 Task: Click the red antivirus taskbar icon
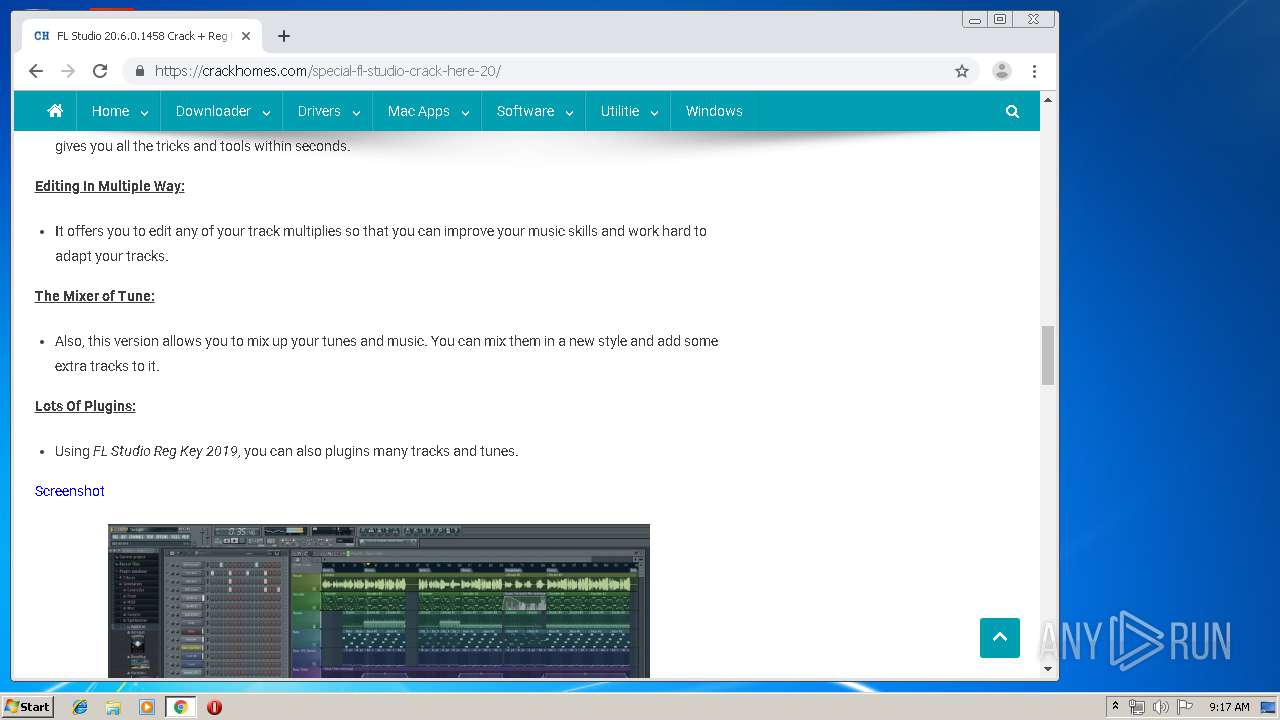tap(214, 707)
